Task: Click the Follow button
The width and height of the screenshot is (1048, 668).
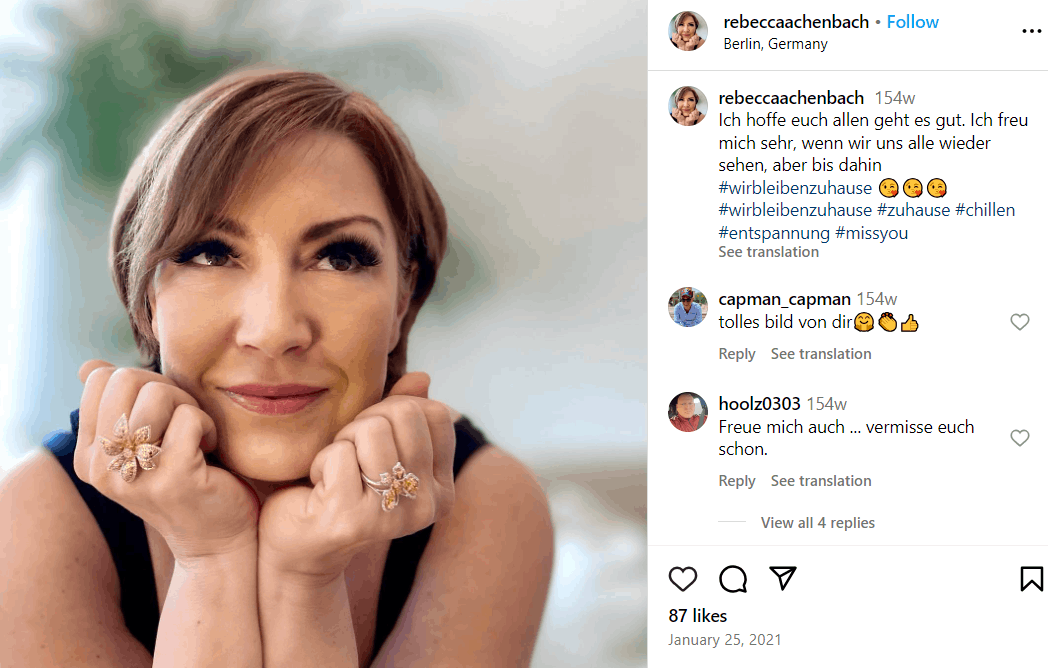Action: pos(912,21)
